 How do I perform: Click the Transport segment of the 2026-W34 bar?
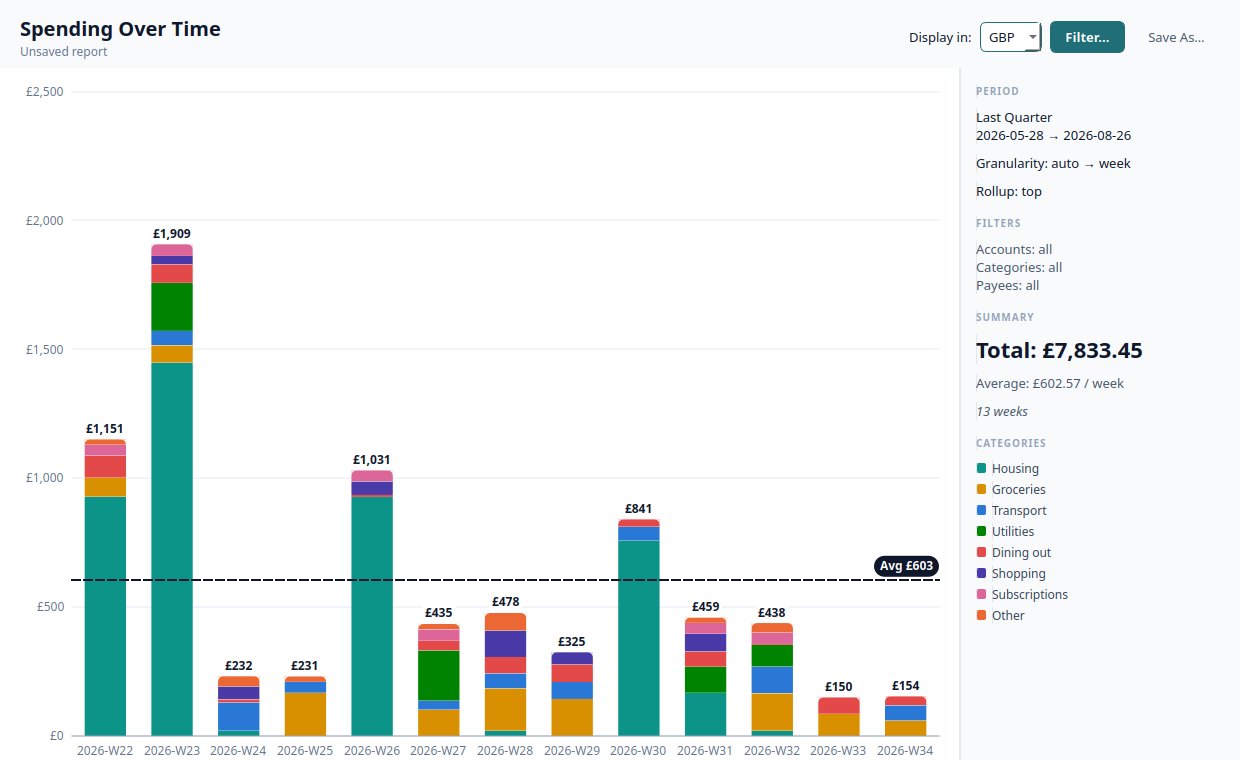tap(906, 713)
